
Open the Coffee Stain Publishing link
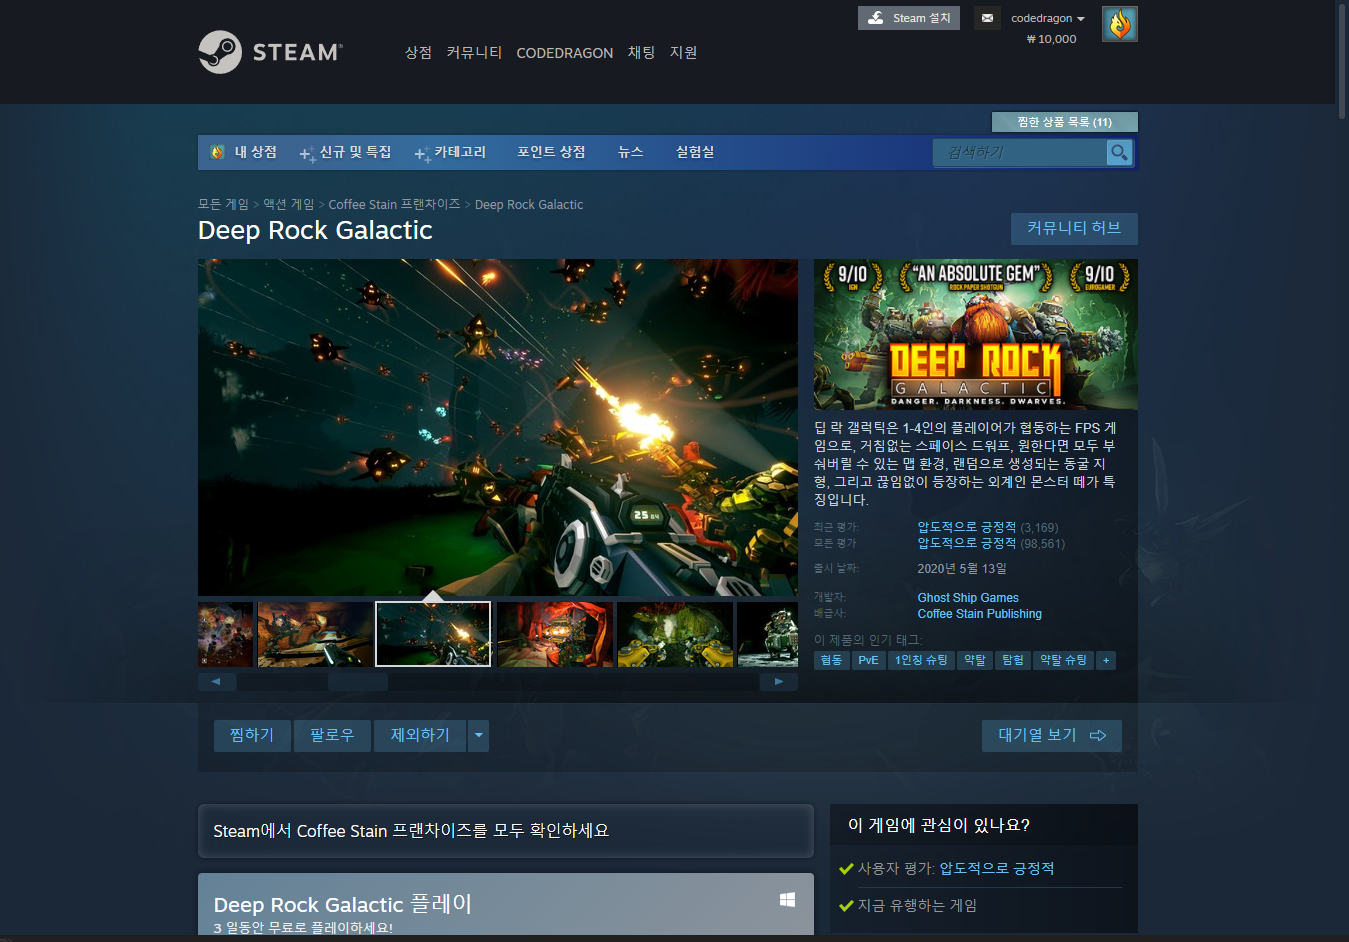(980, 614)
